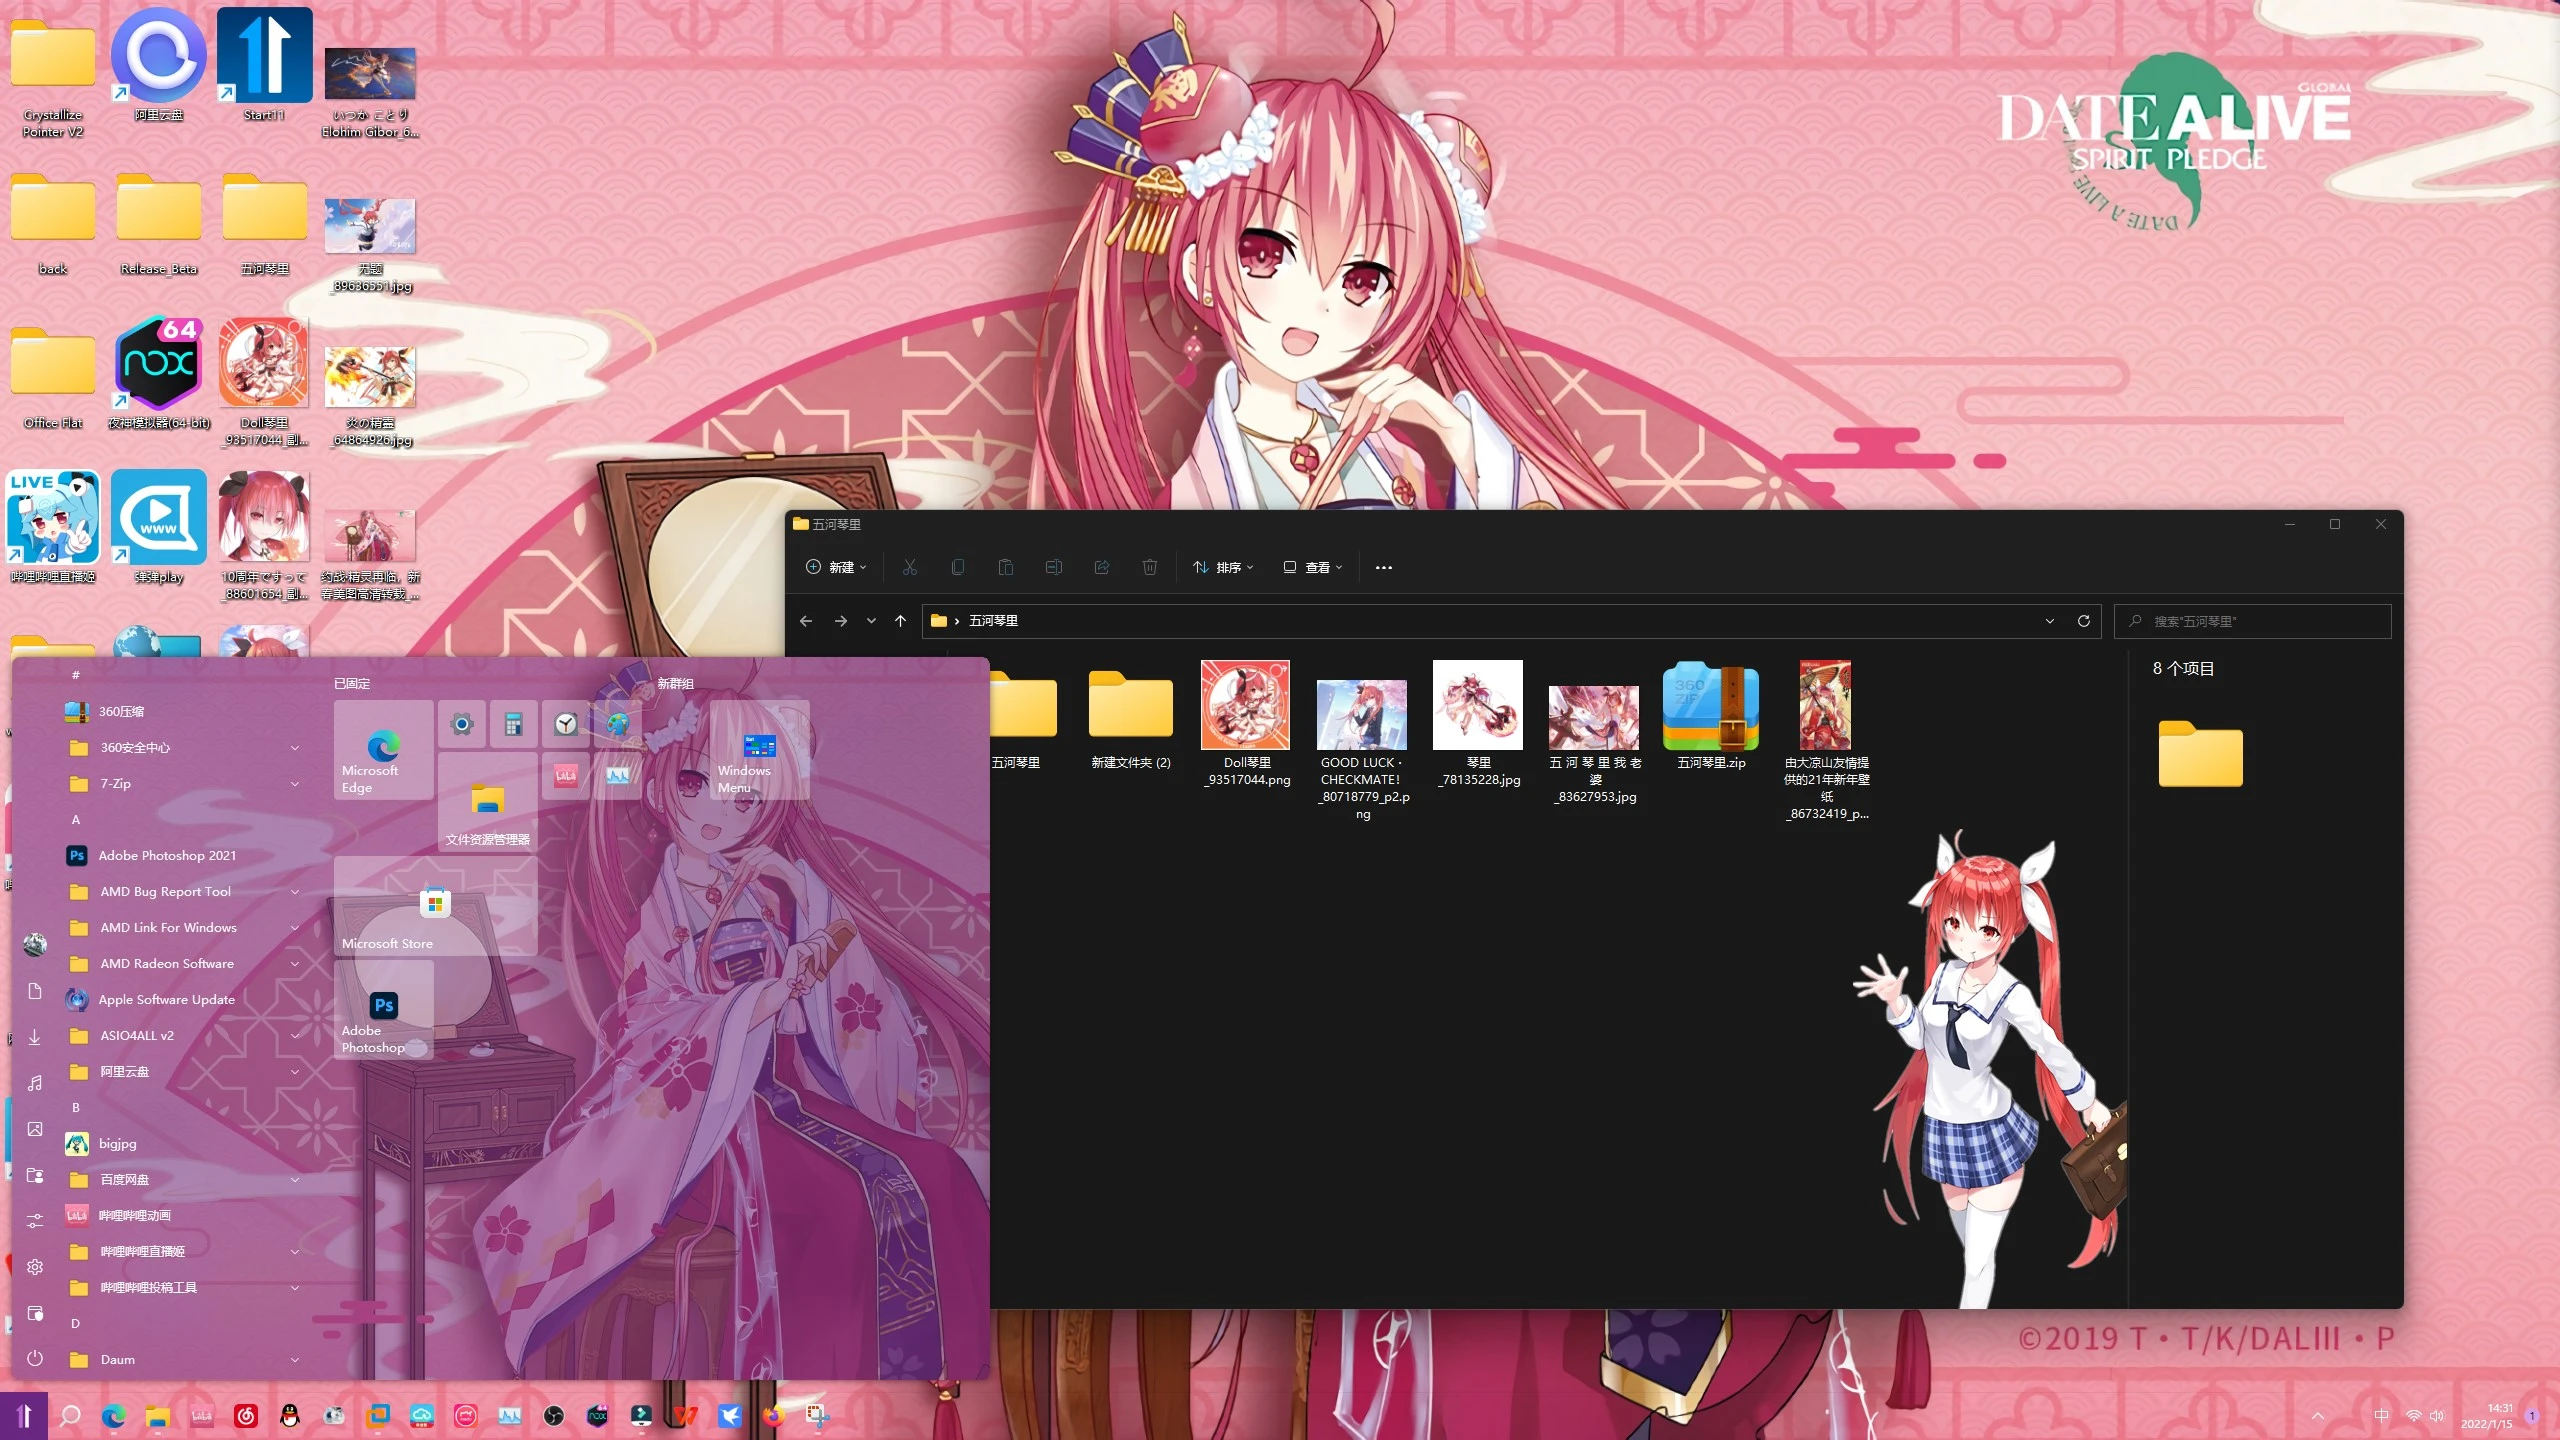
Task: Open Adobe Photoshop tile
Action: click(x=384, y=1010)
